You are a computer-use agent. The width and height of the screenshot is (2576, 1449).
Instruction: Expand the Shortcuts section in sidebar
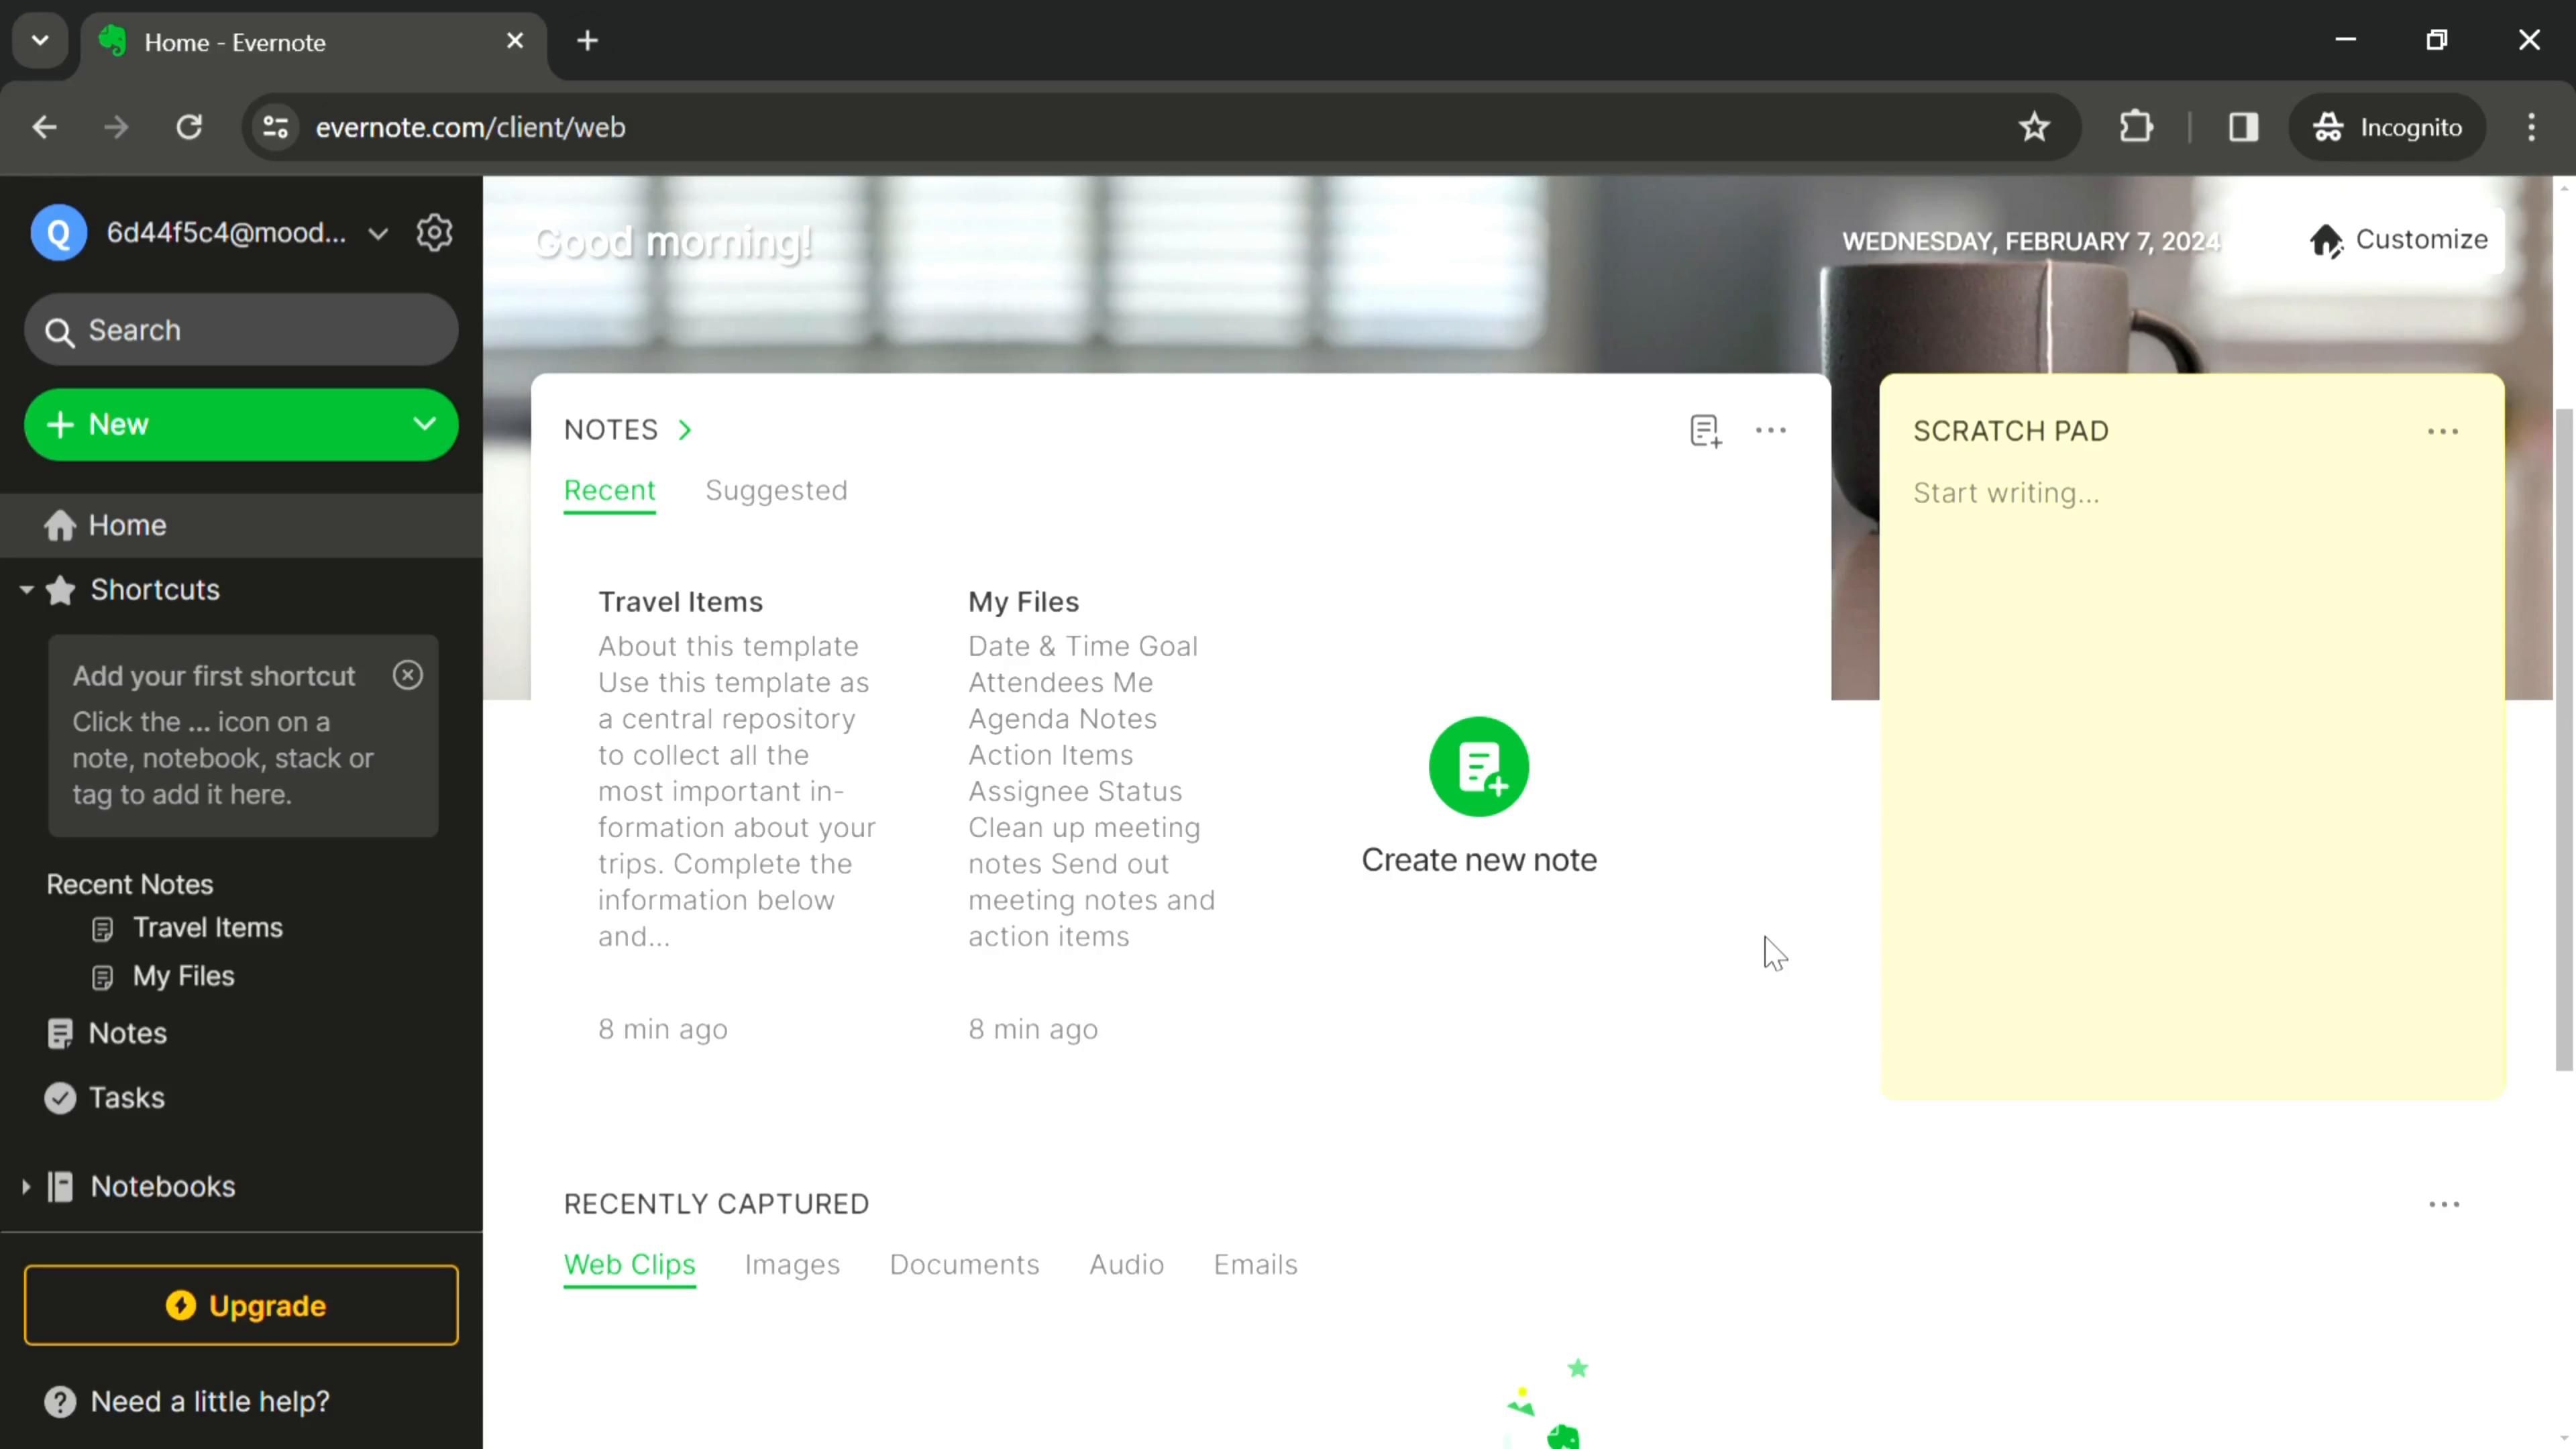click(x=27, y=588)
